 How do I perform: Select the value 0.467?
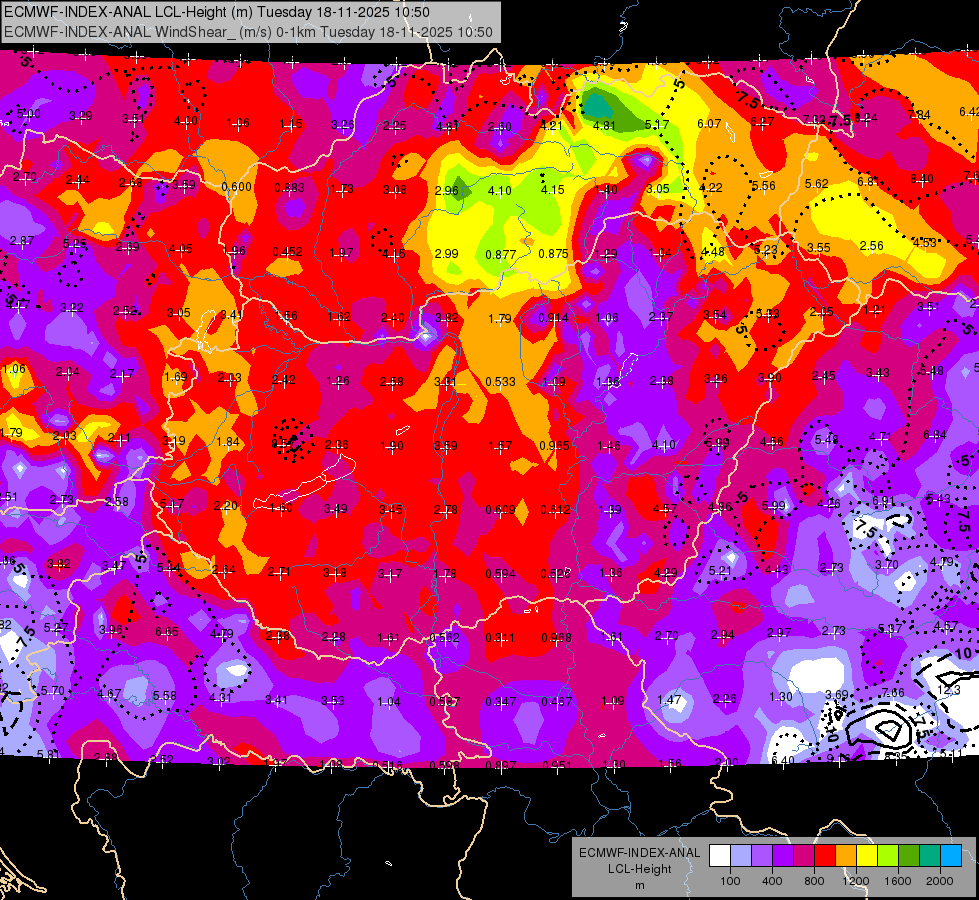pos(556,702)
